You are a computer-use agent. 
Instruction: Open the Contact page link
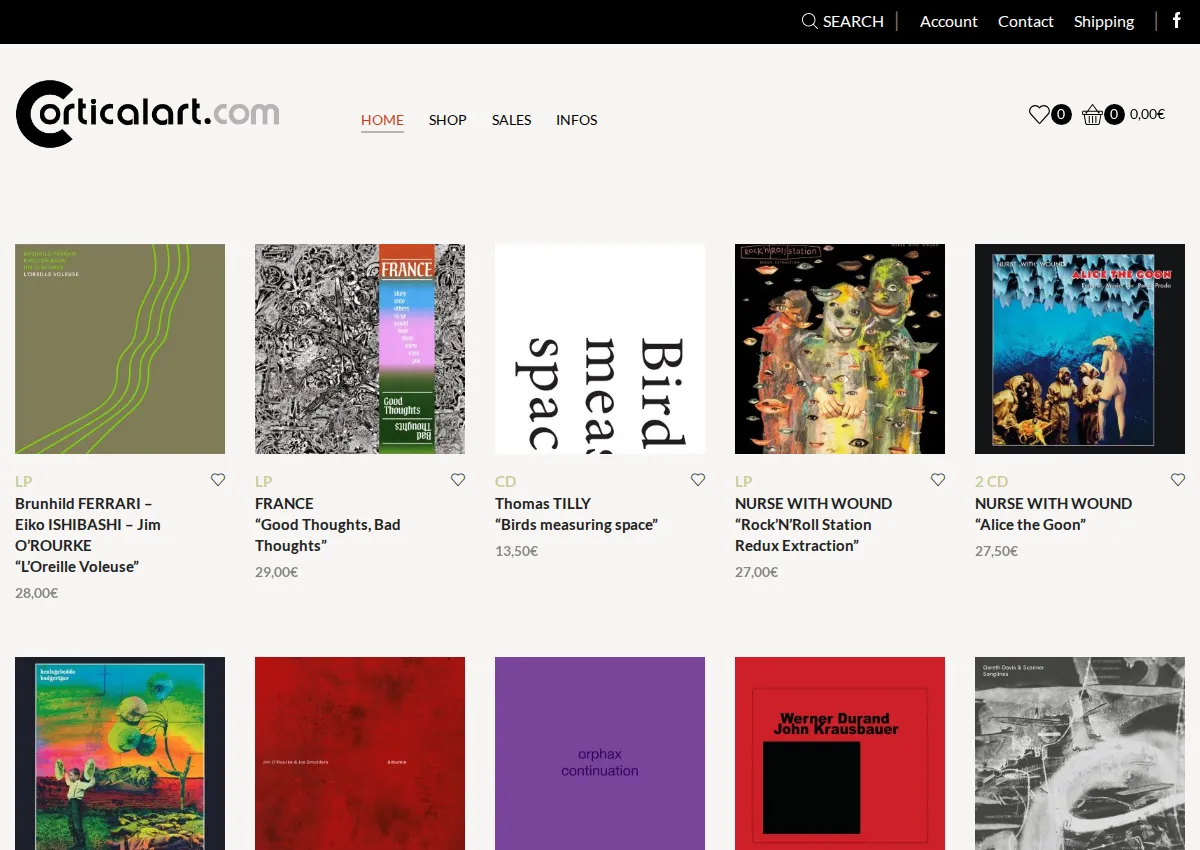click(1026, 21)
